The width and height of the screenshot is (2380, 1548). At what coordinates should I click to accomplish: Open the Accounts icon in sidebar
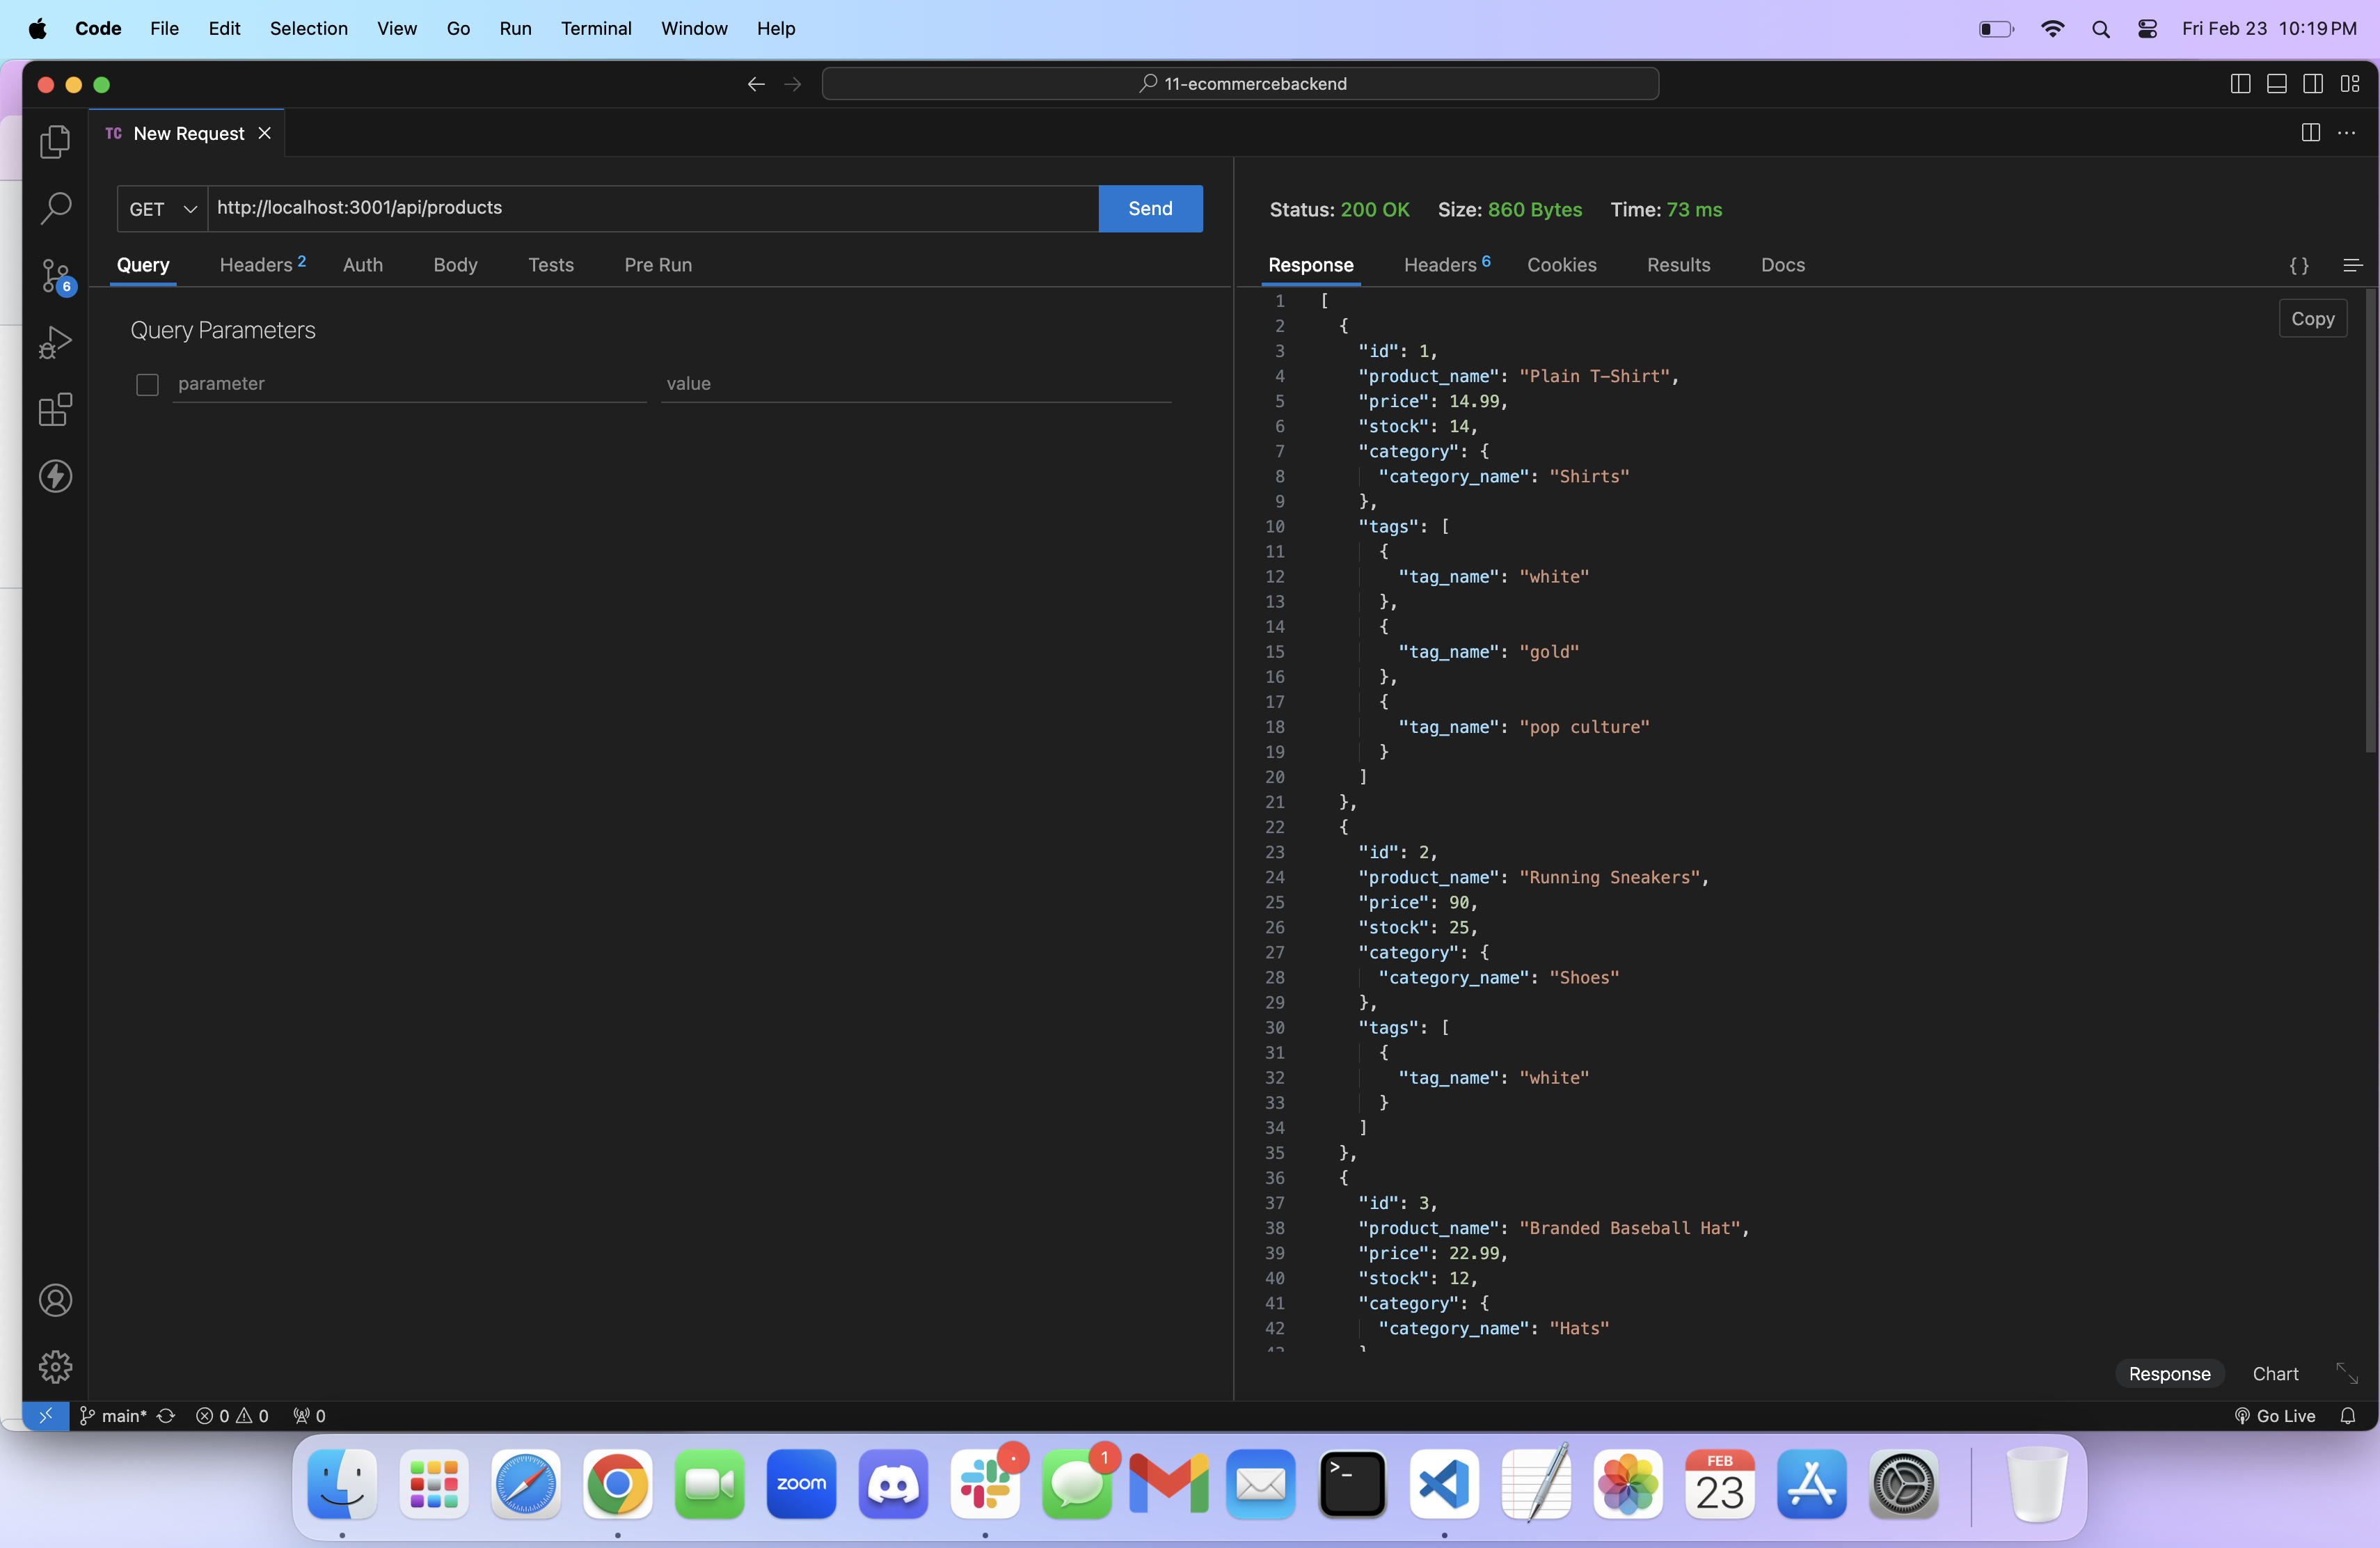(55, 1300)
